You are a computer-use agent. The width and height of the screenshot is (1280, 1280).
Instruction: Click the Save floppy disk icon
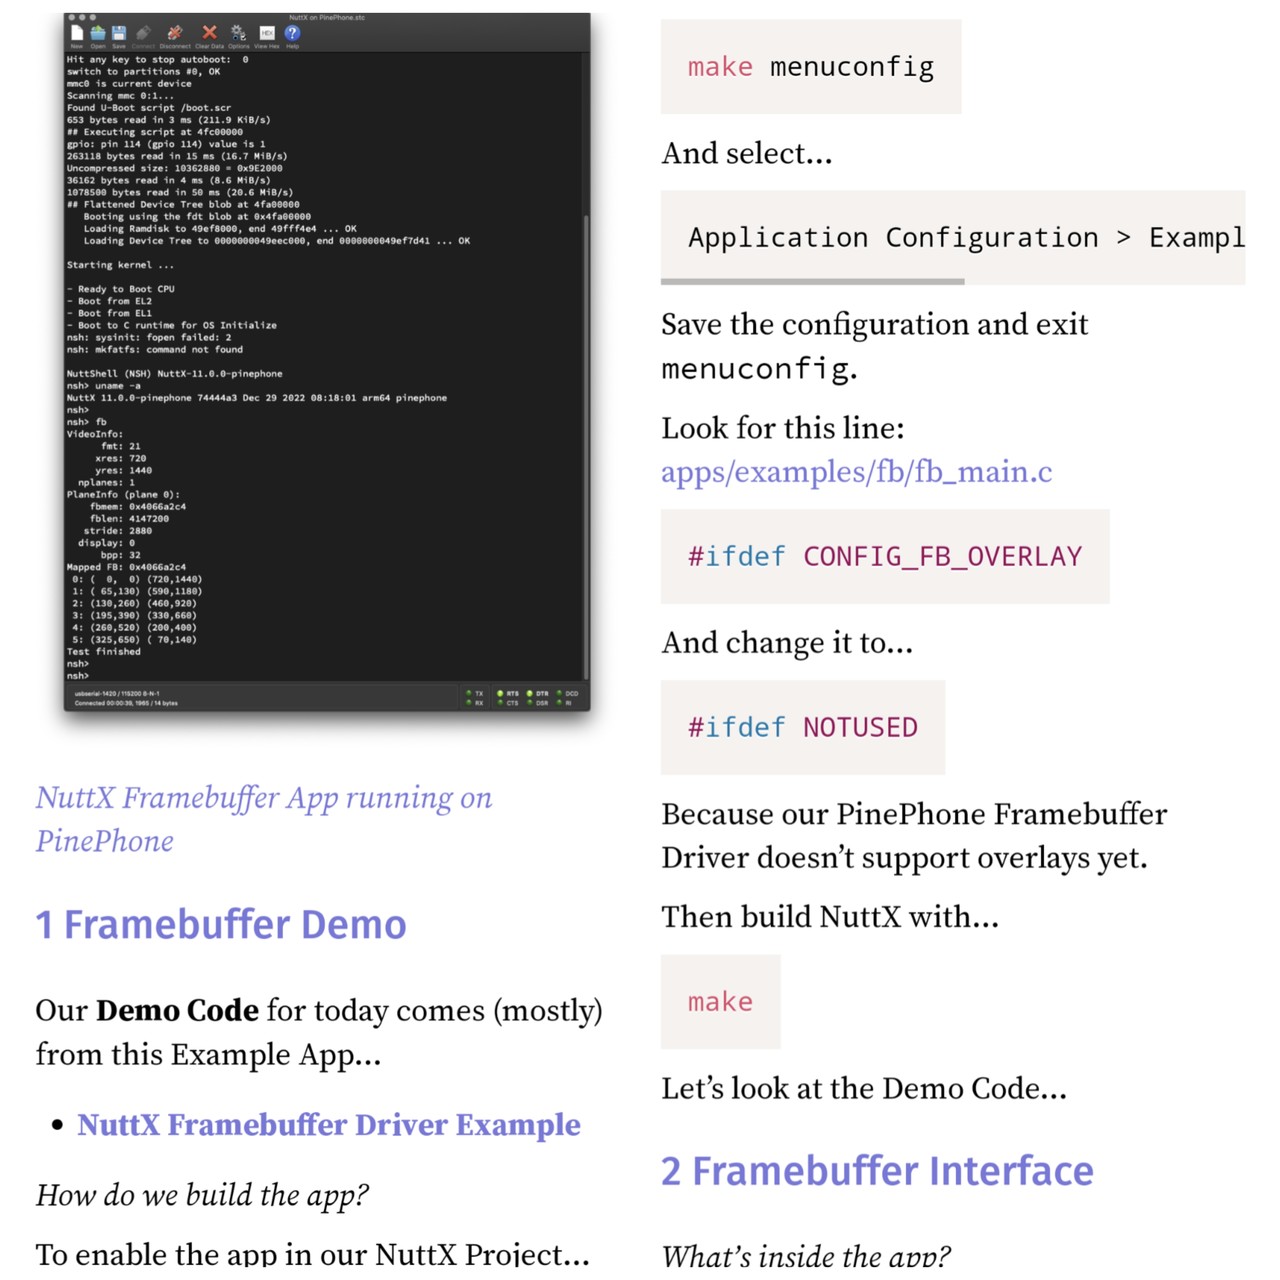[119, 34]
